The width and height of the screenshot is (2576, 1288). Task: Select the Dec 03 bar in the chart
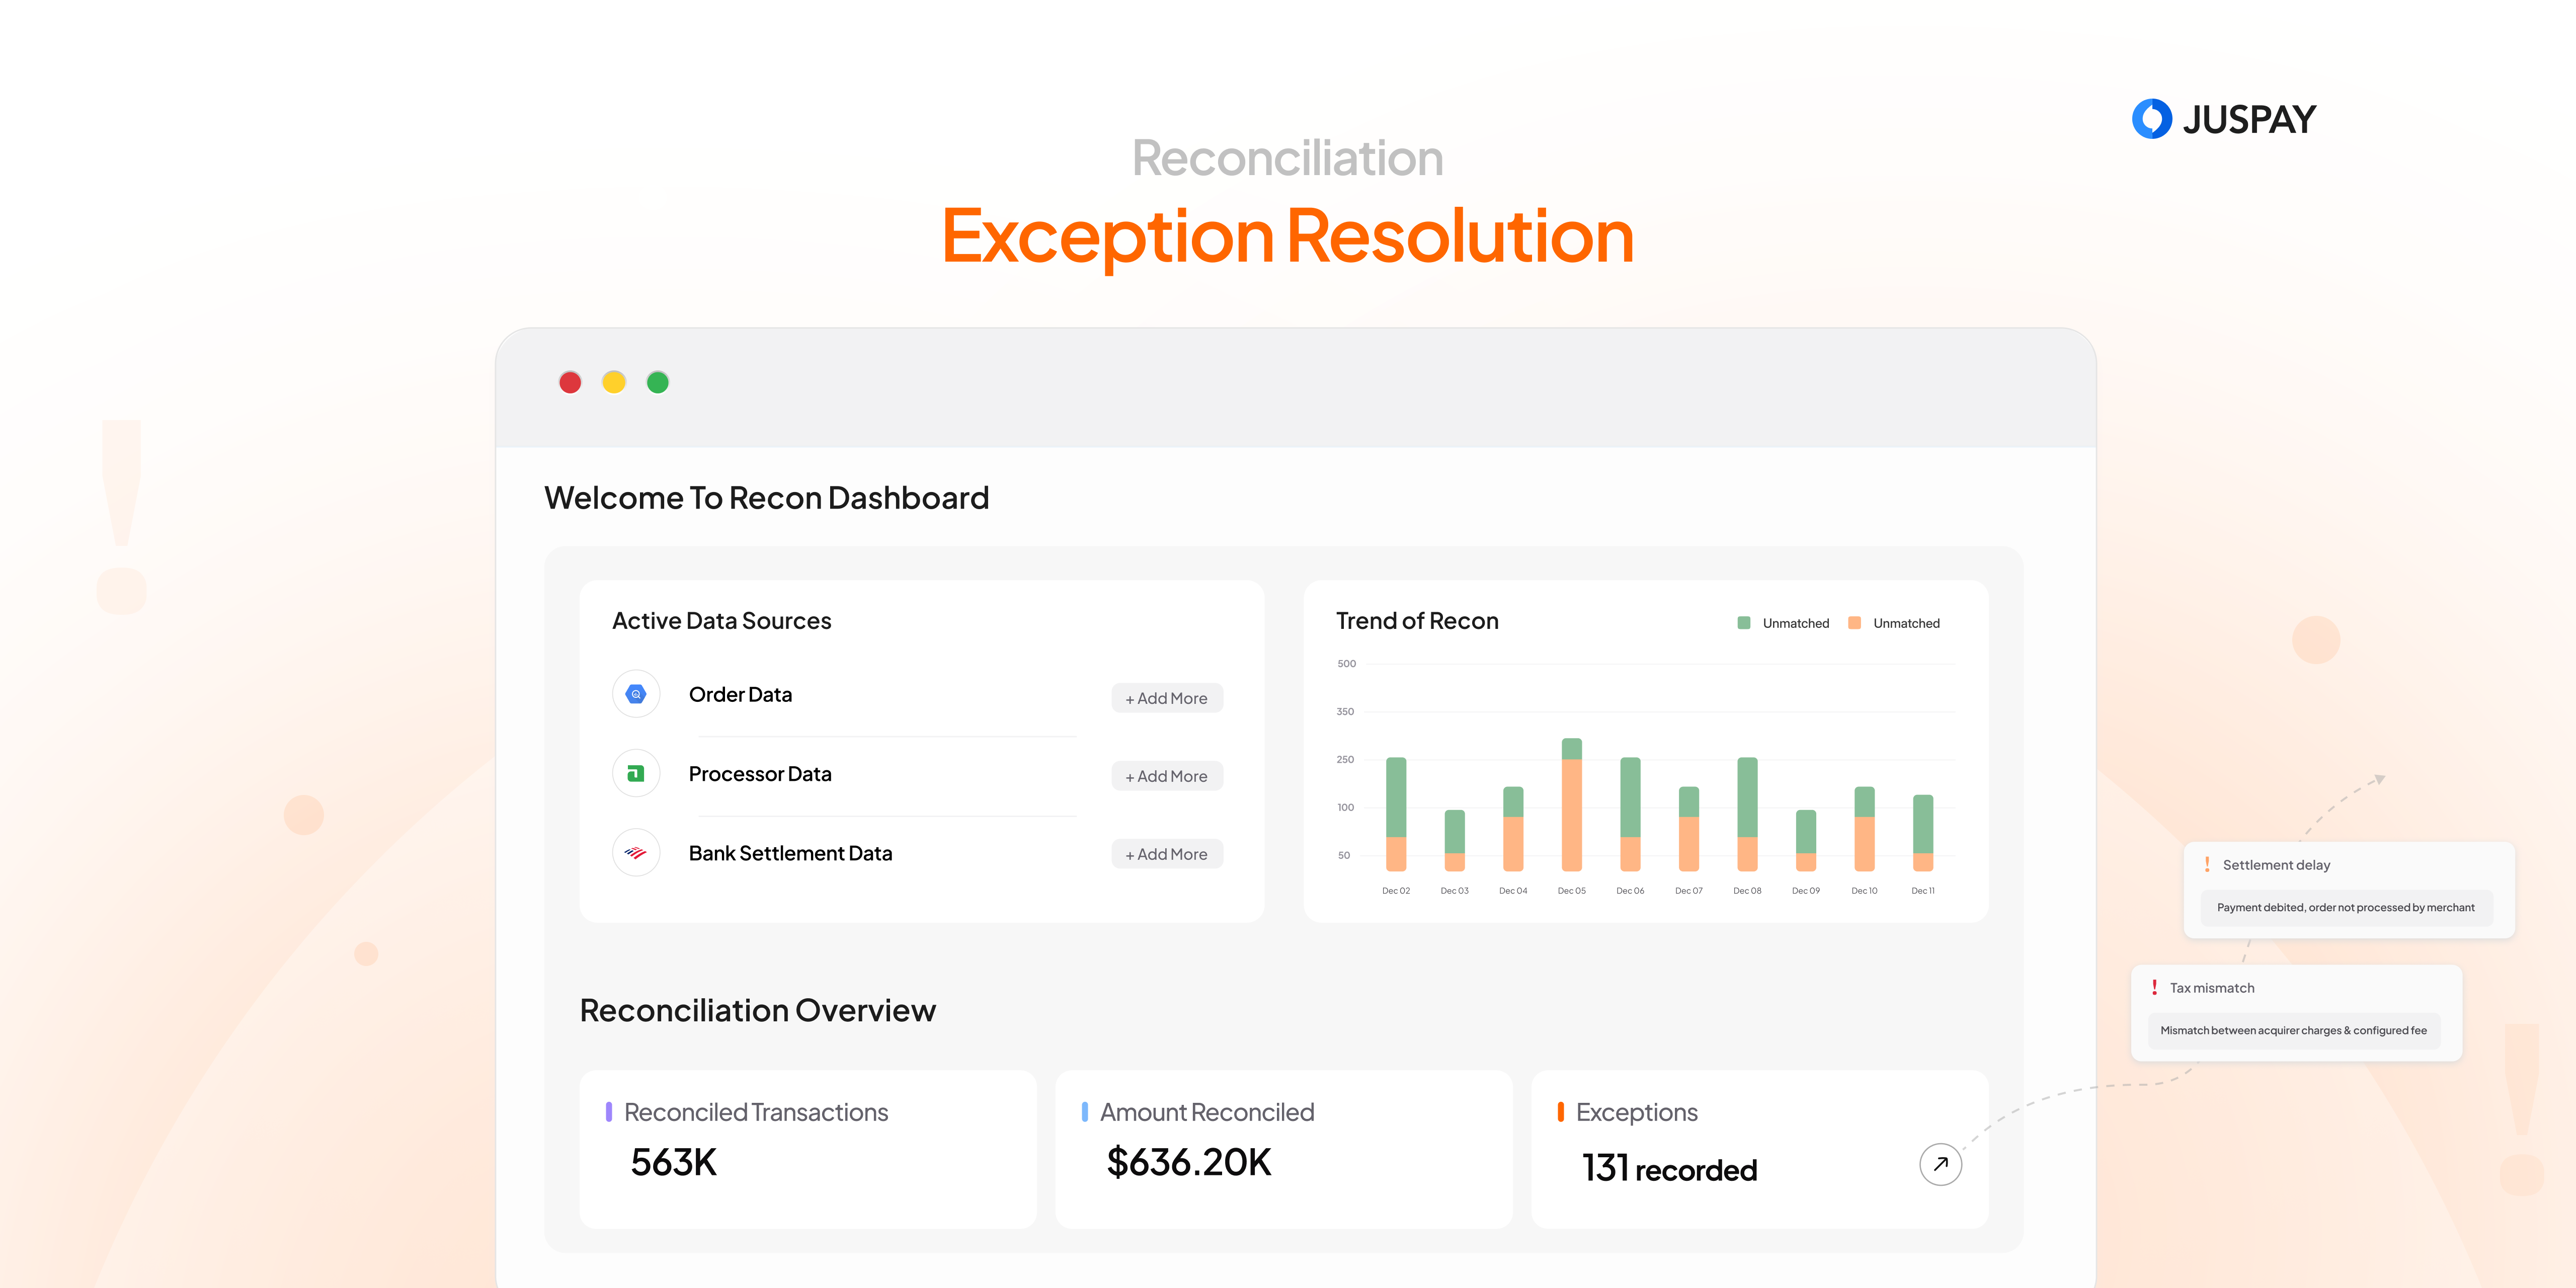[1455, 840]
